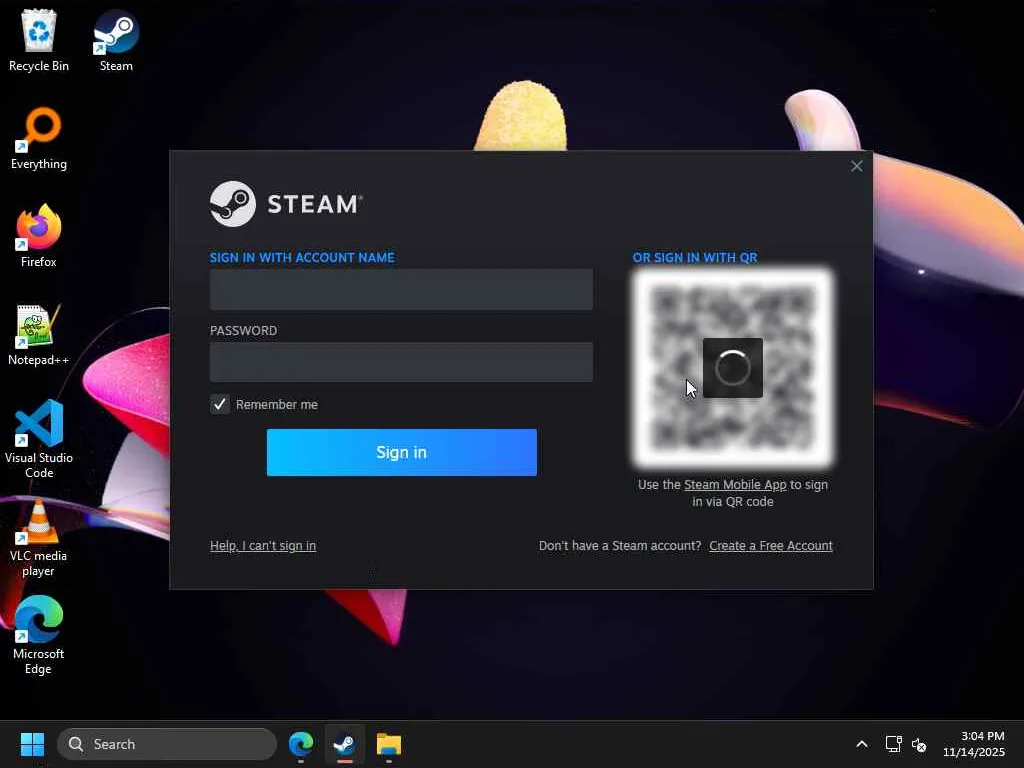Click the loading QR code image
1024x768 pixels.
coord(733,368)
